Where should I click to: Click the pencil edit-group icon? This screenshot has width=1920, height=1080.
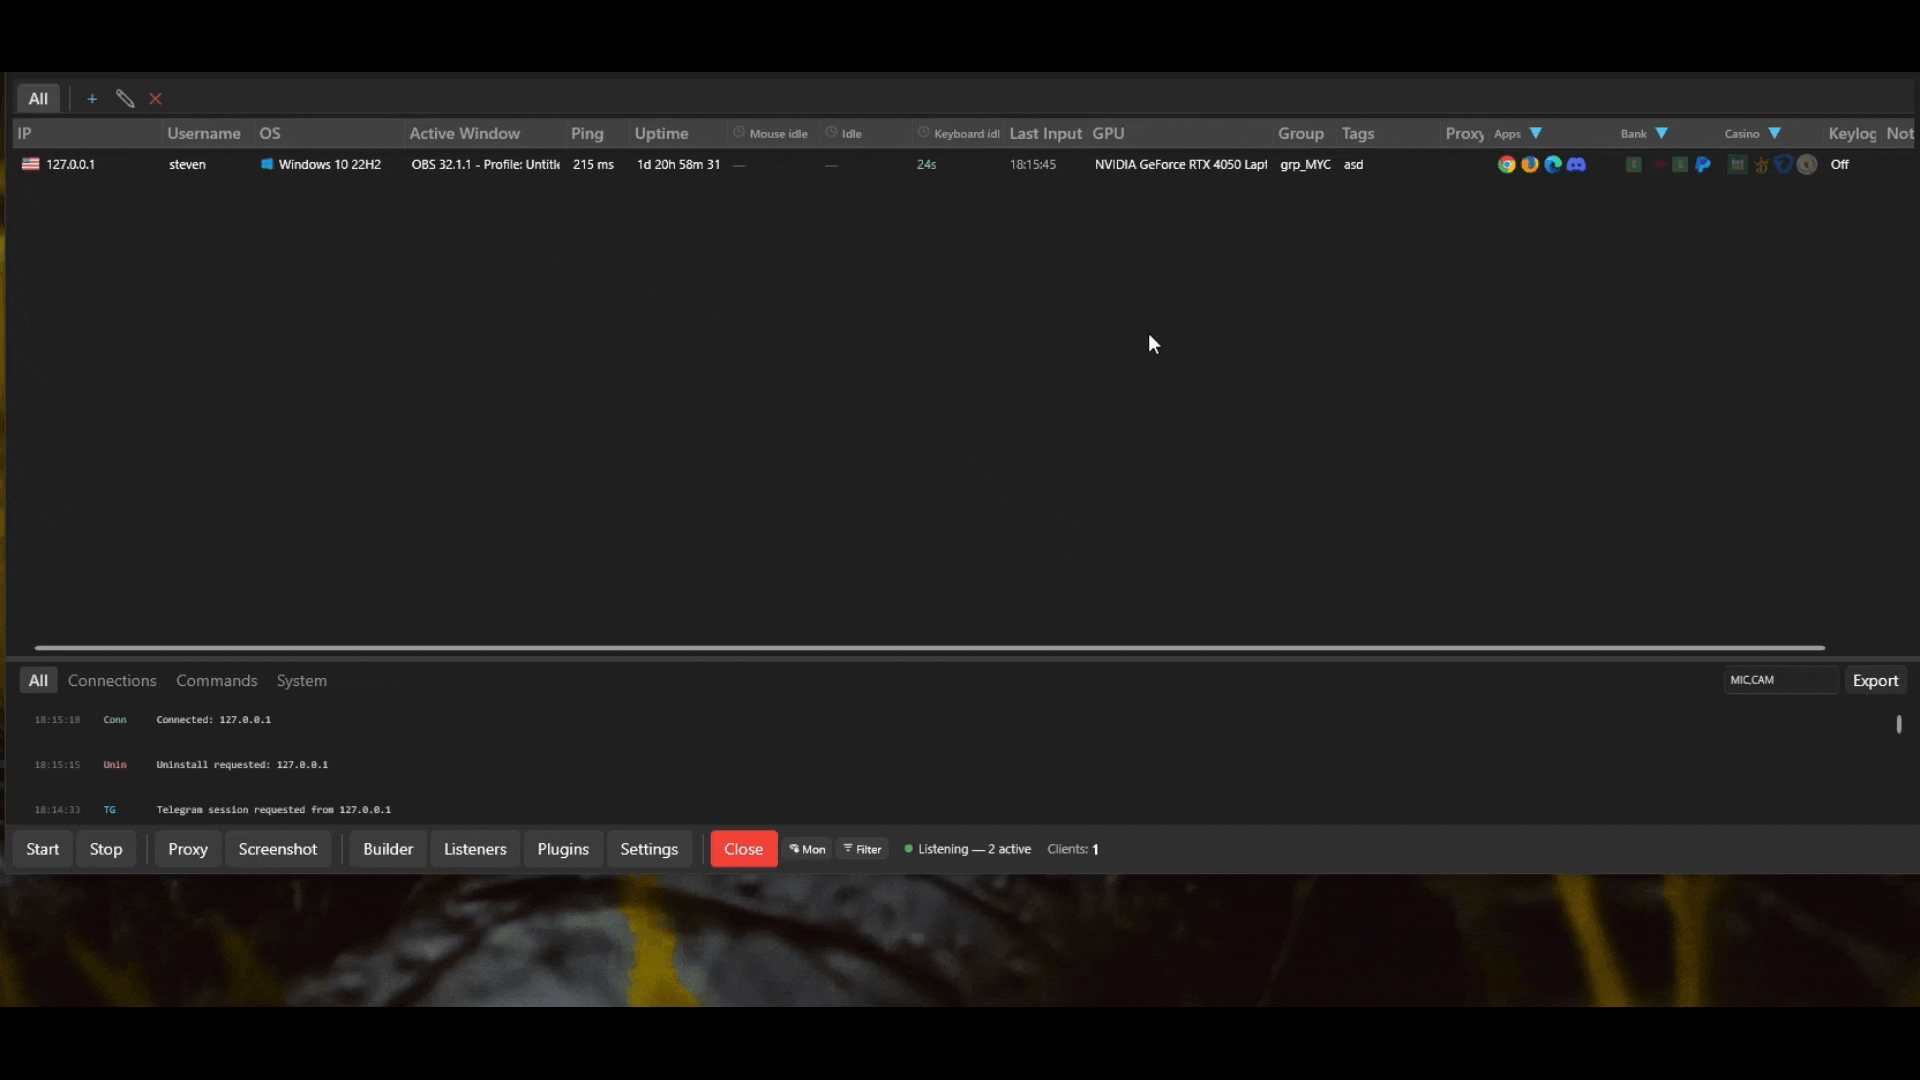coord(125,99)
